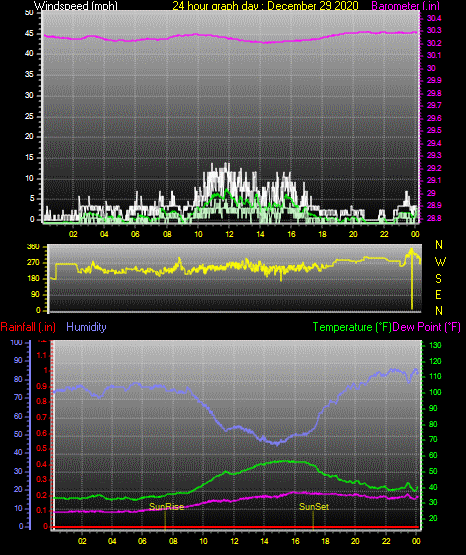Click the 130 temperature scale value
This screenshot has width=466, height=555.
click(435, 345)
